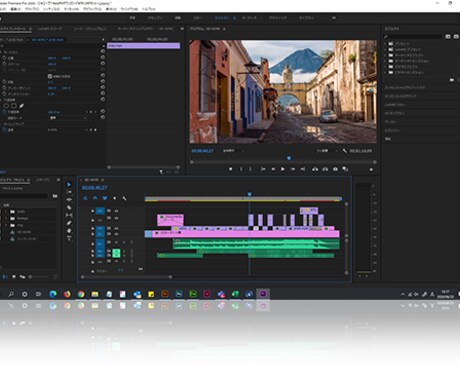Click the Export Frame camera icon
Image resolution: width=460 pixels, height=380 pixels.
tap(335, 169)
